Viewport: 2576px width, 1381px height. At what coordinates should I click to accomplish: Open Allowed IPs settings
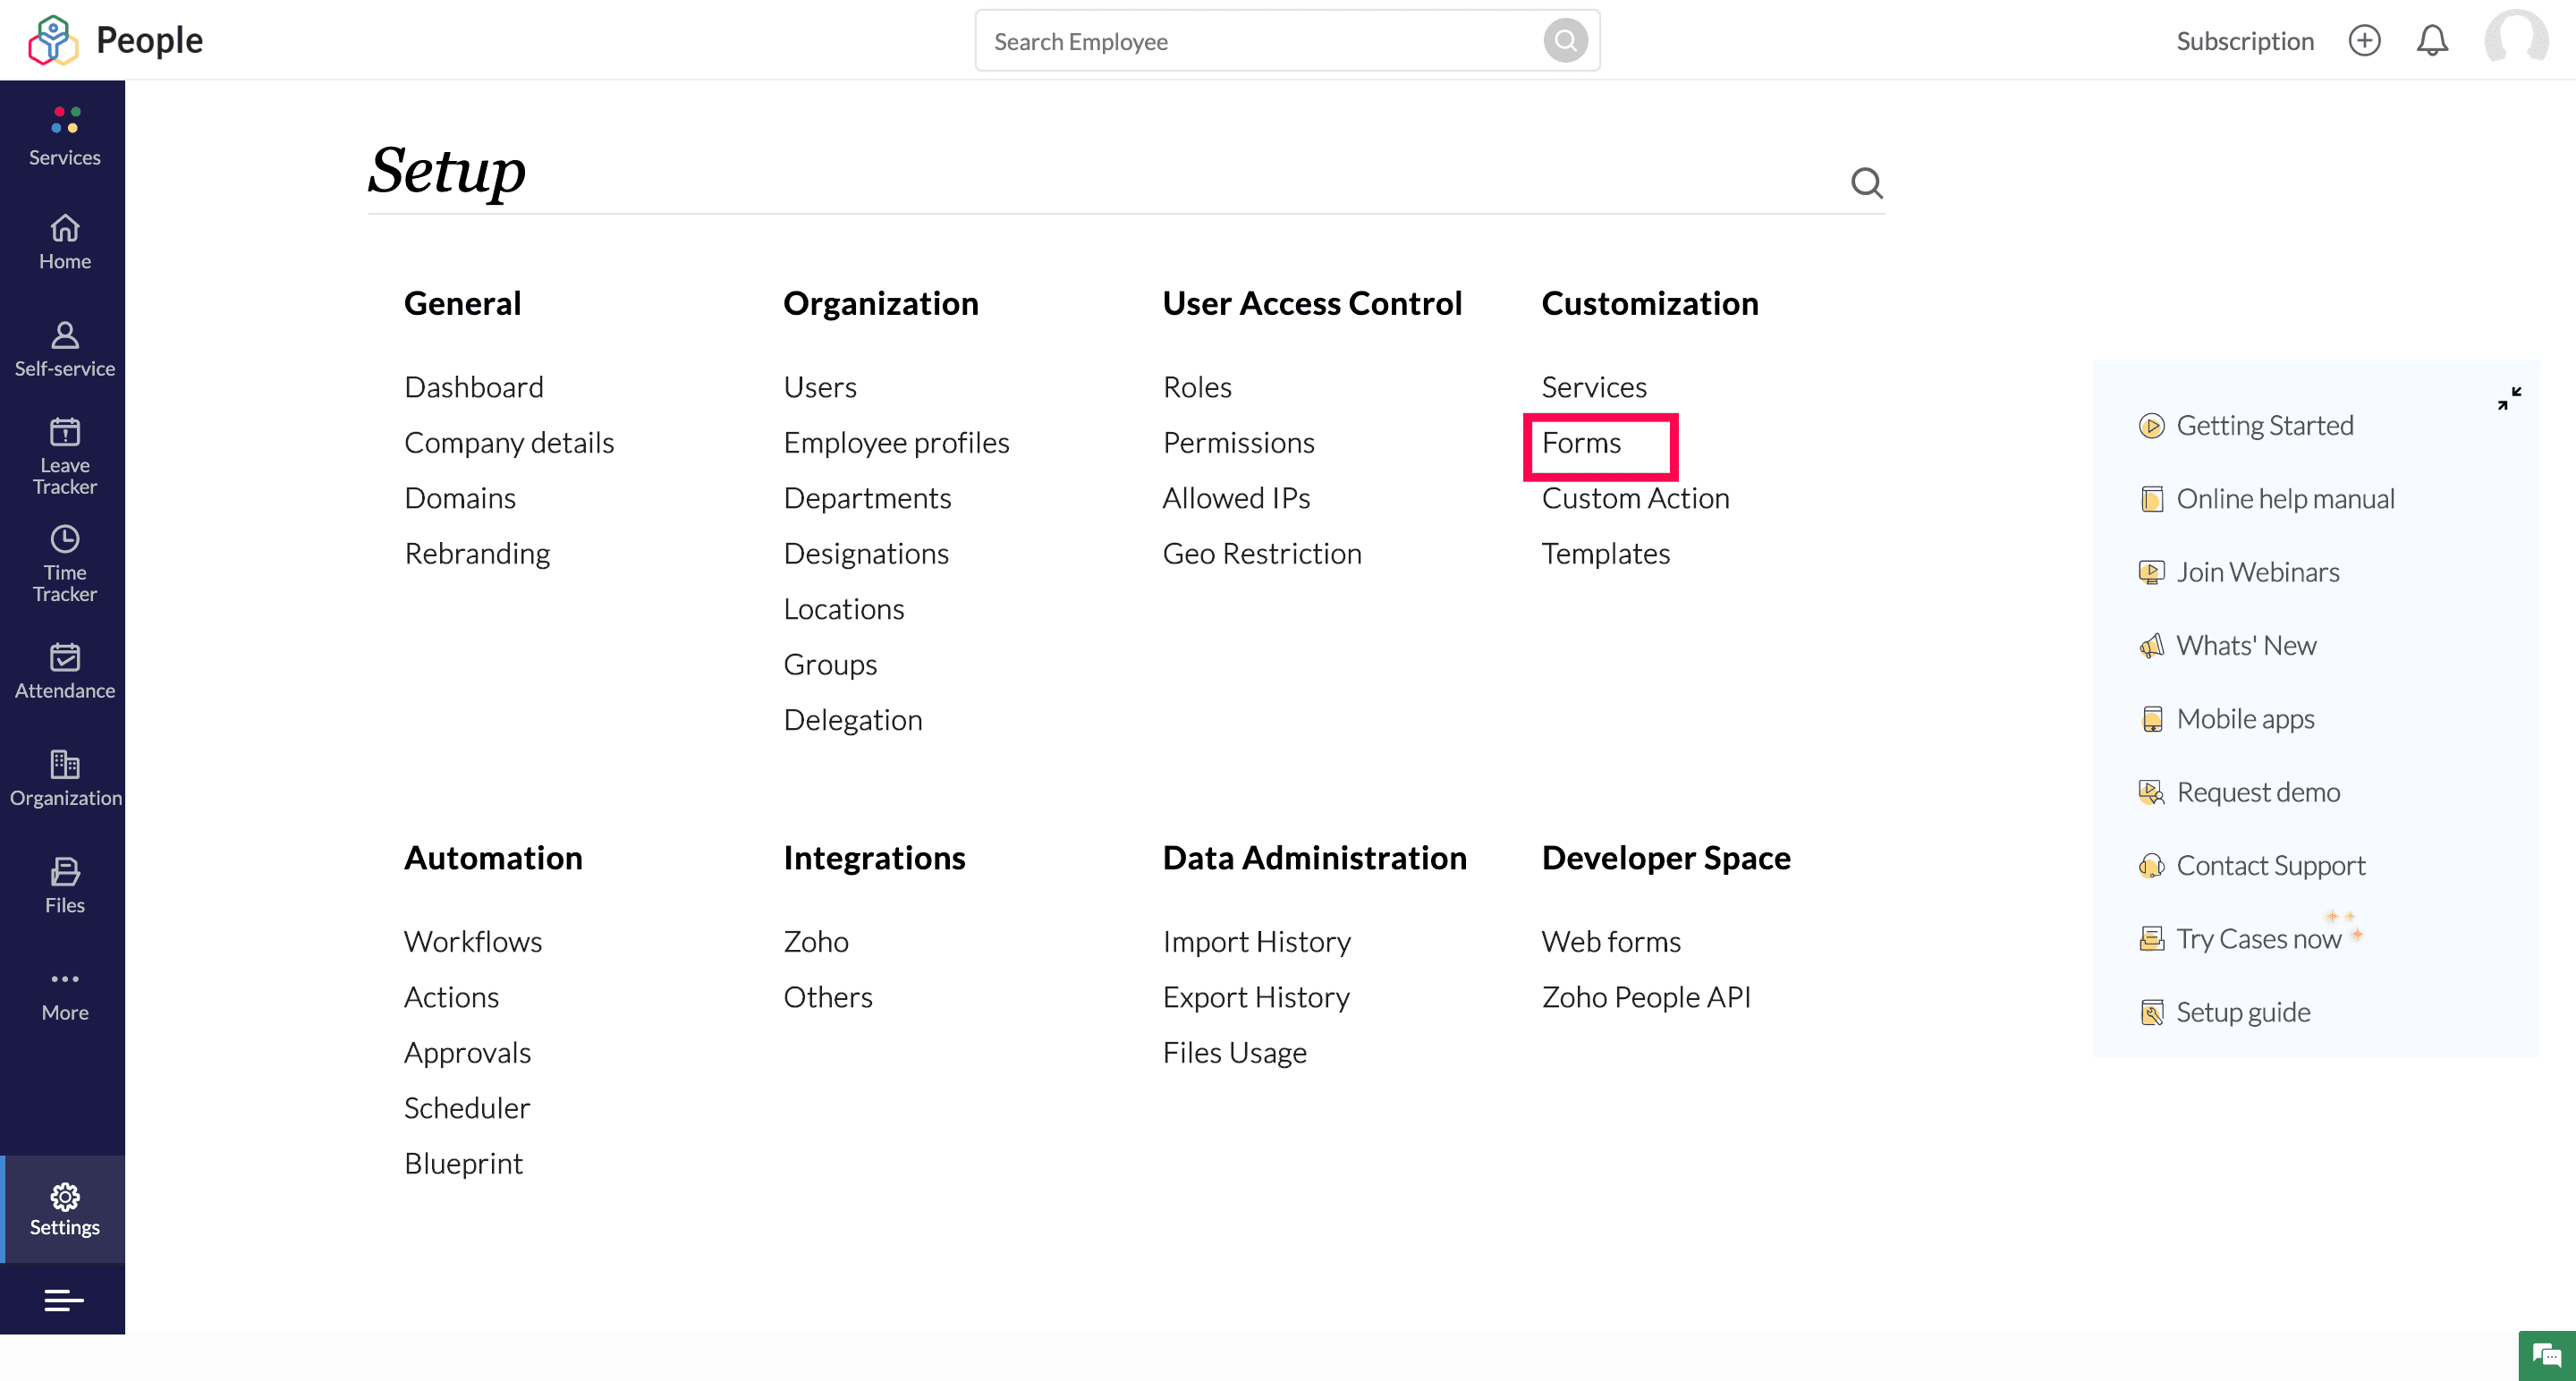(1236, 498)
